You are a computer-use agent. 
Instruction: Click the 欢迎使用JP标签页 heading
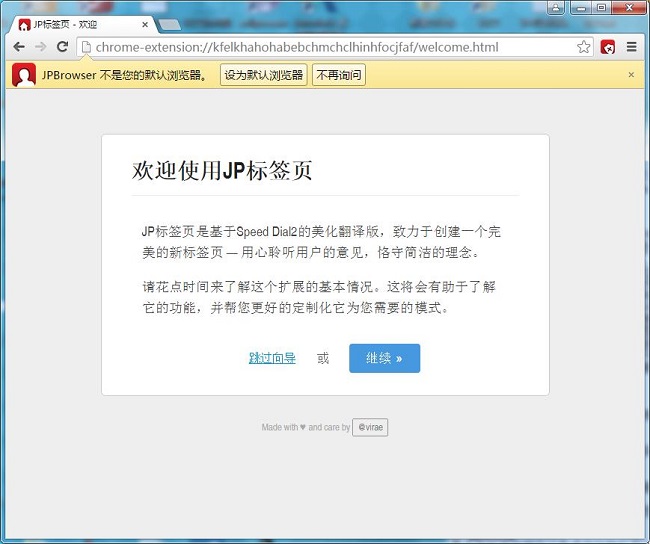[x=222, y=170]
